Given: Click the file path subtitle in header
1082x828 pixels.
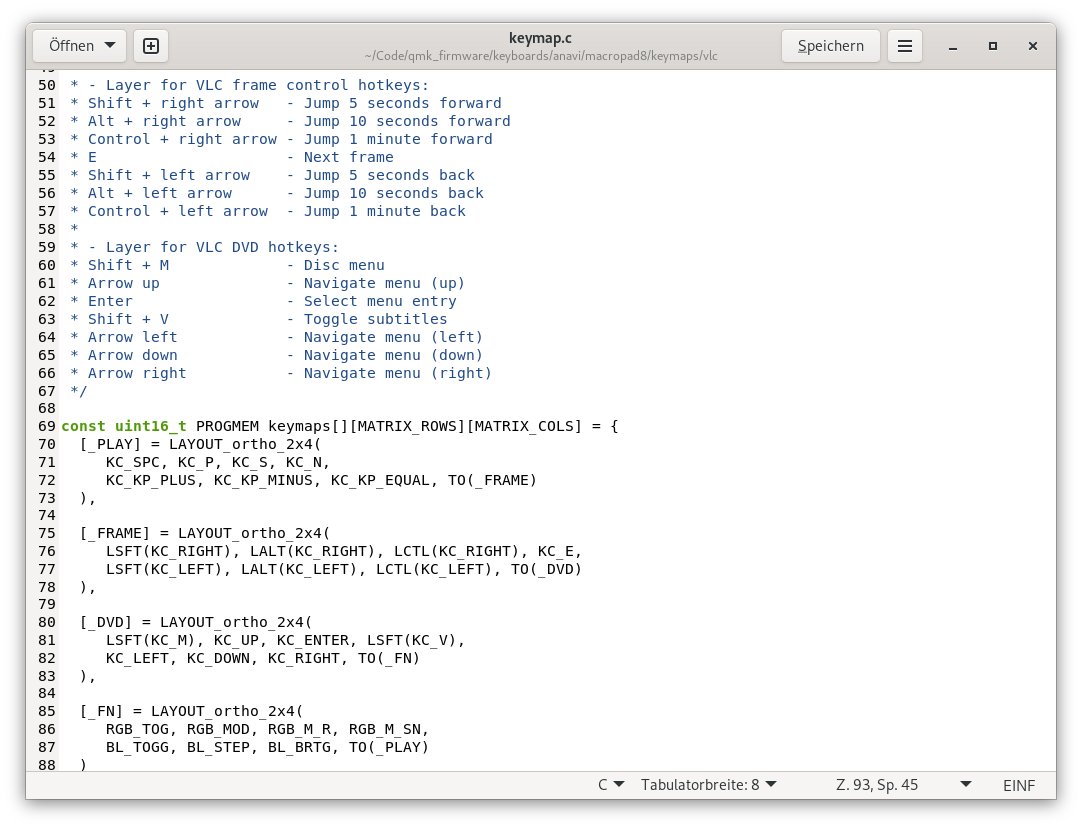Looking at the screenshot, I should click(541, 56).
